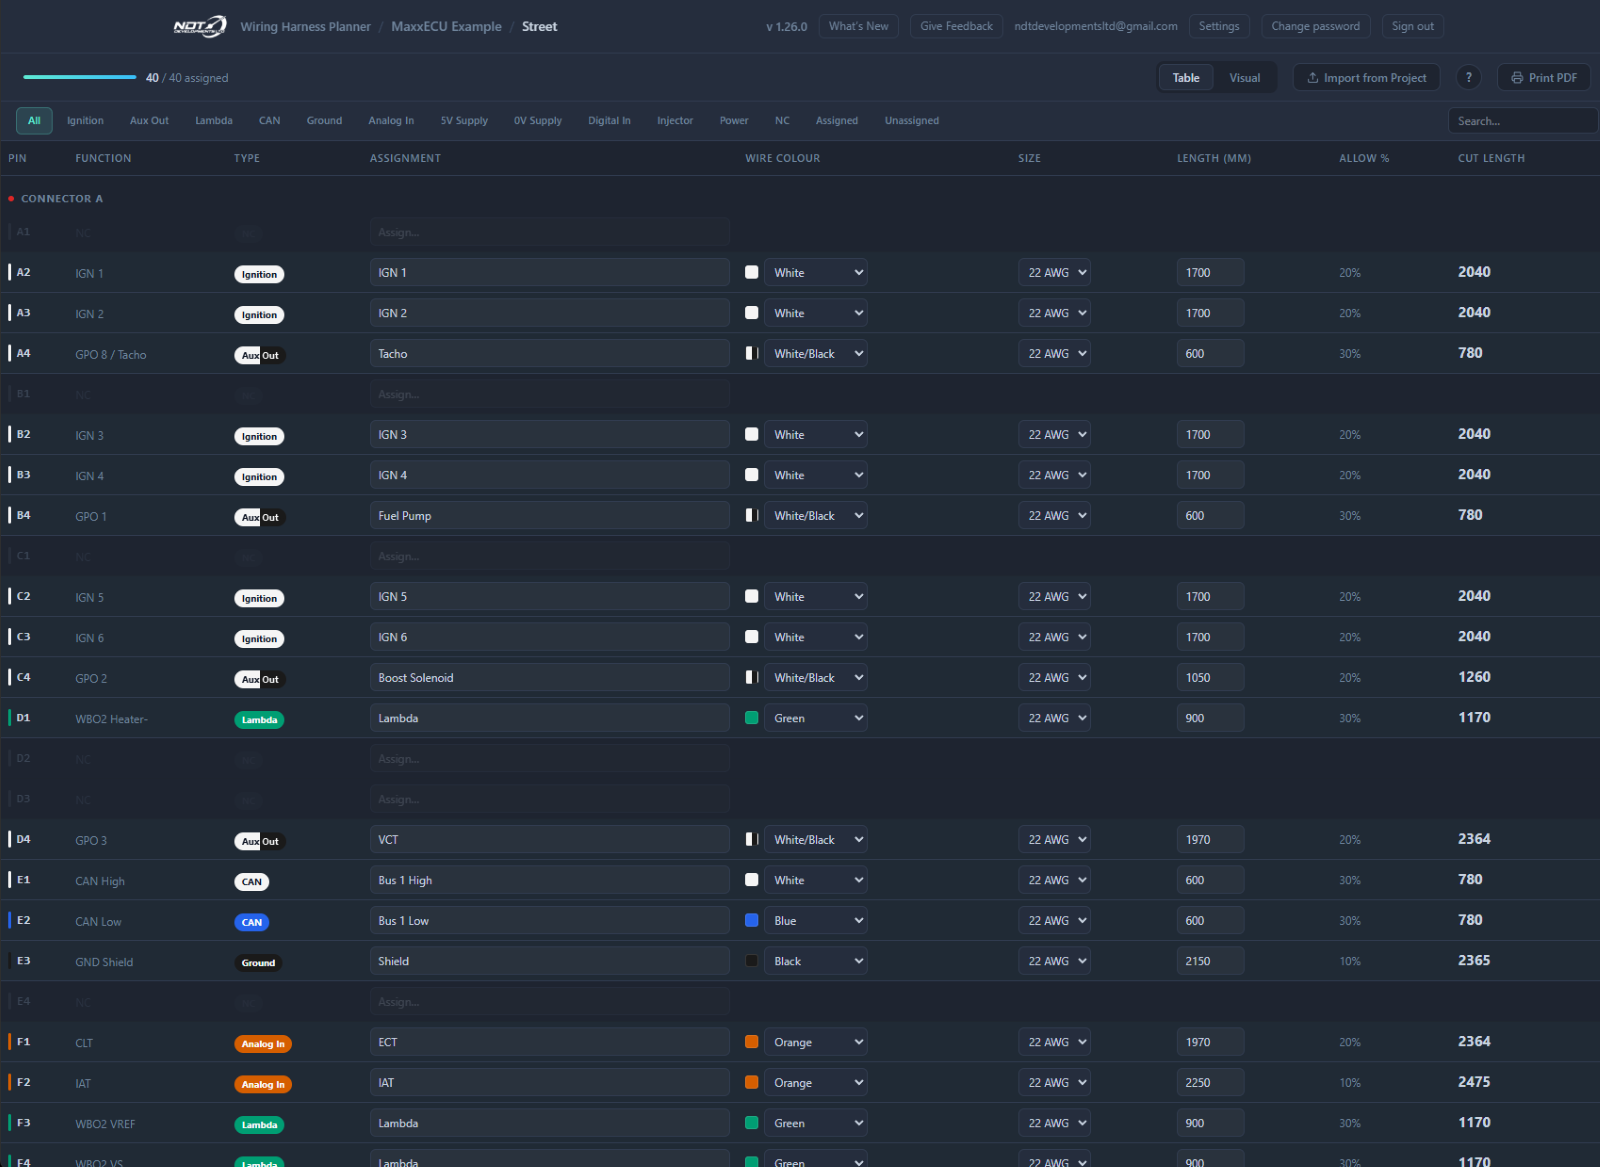Click green swatch on pin D1 row
Screen dimensions: 1600x1167
tap(752, 718)
